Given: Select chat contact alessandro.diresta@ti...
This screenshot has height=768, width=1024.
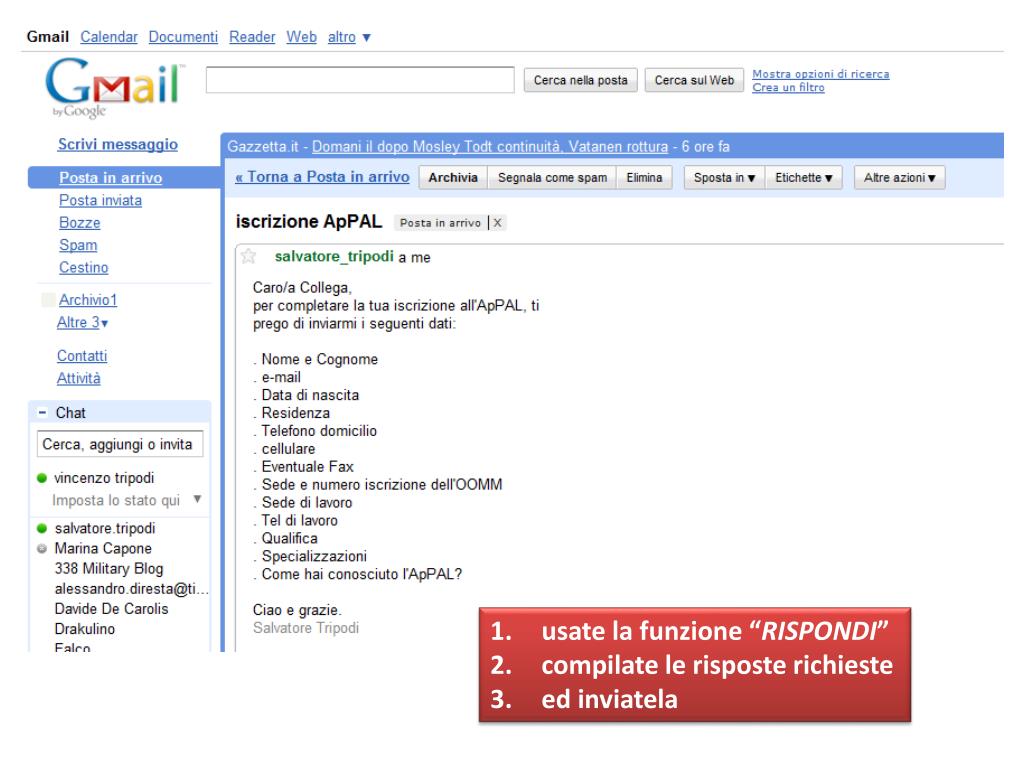Looking at the screenshot, I should [131, 589].
